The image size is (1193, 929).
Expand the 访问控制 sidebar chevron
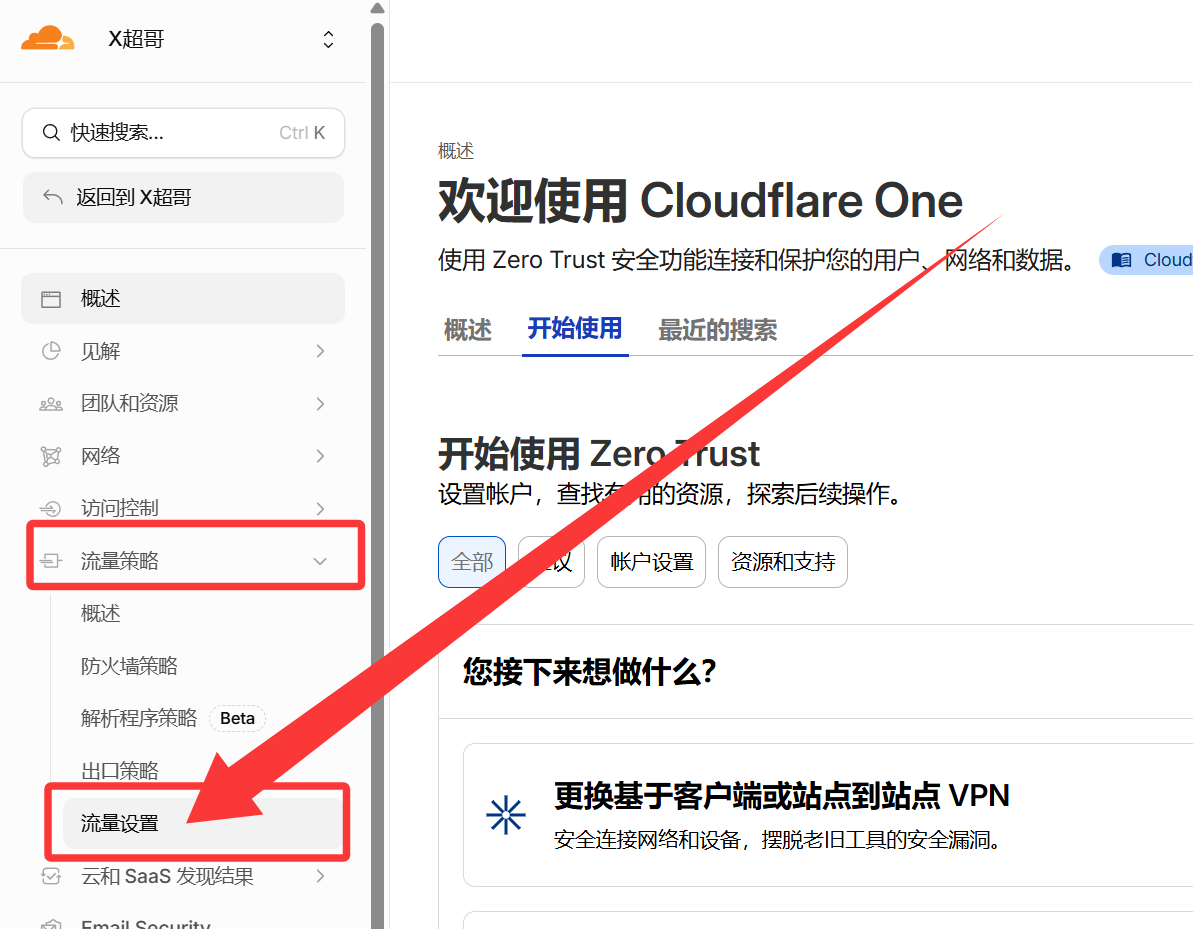coord(320,508)
